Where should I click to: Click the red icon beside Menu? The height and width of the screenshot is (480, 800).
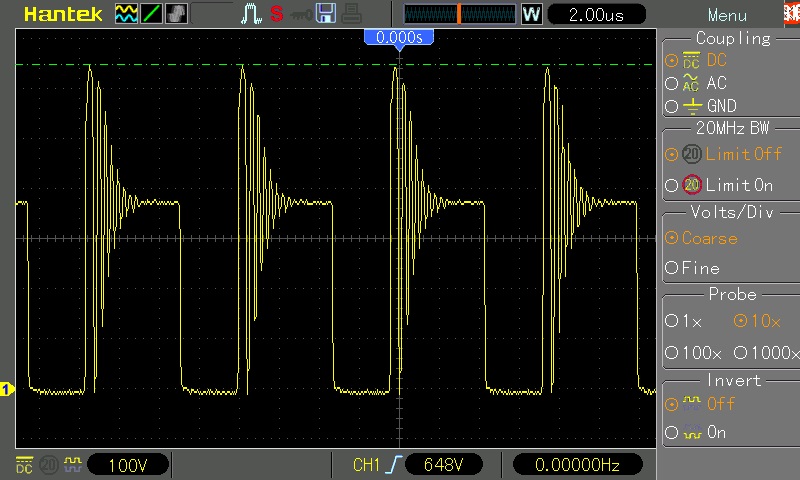click(x=792, y=14)
